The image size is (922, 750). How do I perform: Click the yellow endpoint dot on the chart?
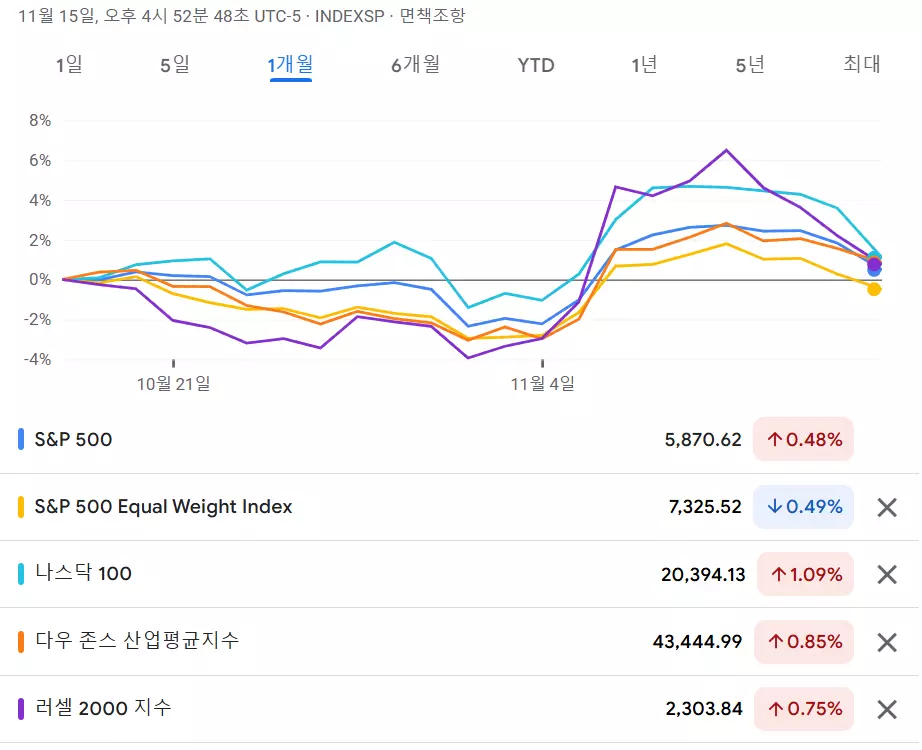[x=874, y=289]
